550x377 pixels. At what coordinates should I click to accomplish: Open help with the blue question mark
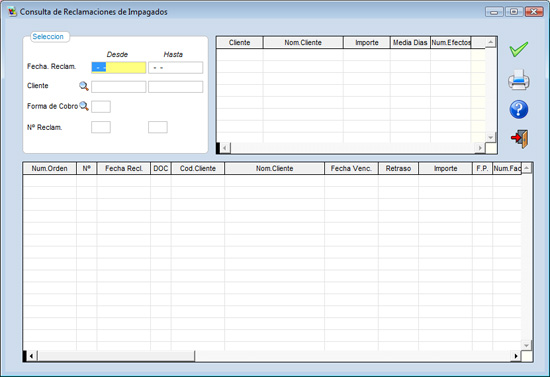click(x=519, y=109)
